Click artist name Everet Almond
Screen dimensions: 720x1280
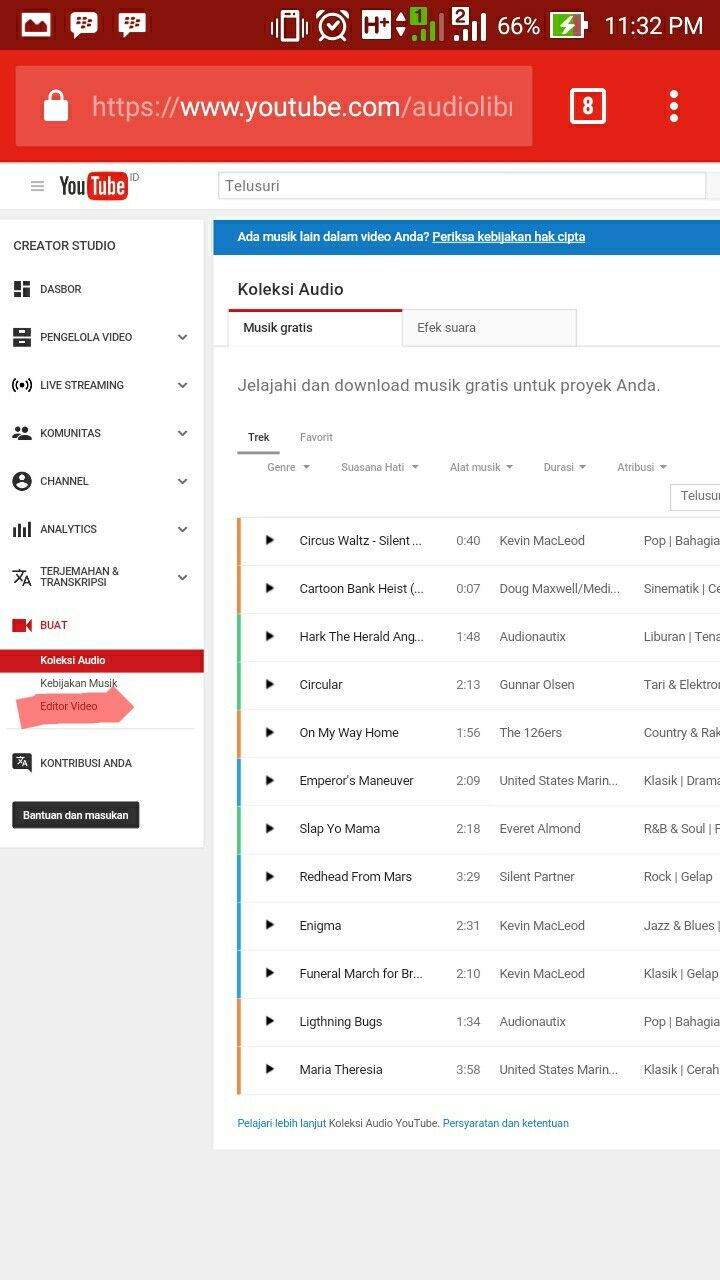tap(539, 828)
